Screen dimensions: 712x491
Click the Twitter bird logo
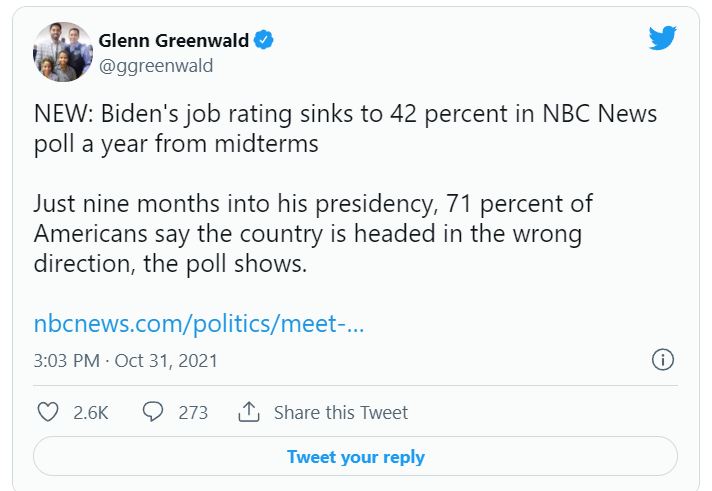[x=662, y=38]
